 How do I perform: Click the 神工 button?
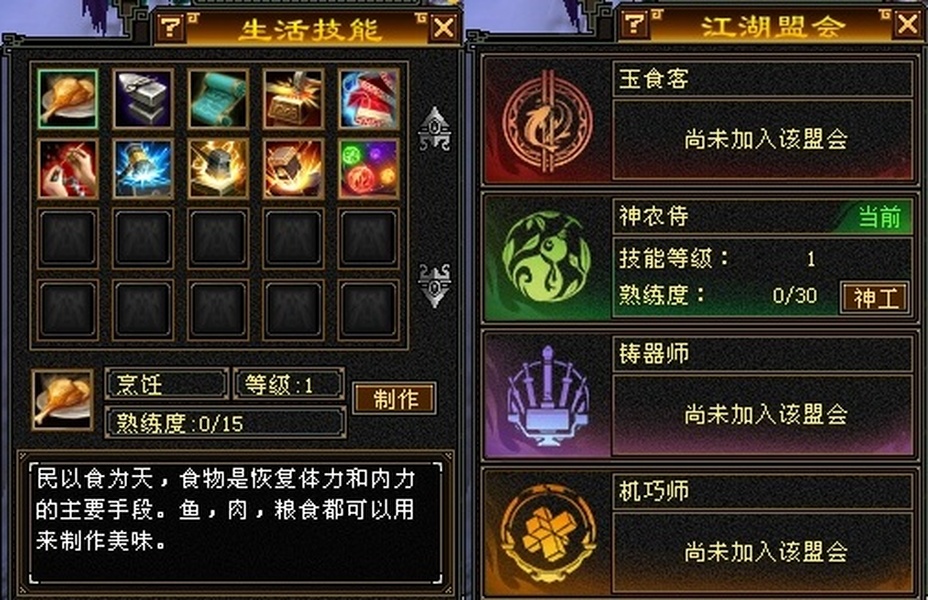875,297
